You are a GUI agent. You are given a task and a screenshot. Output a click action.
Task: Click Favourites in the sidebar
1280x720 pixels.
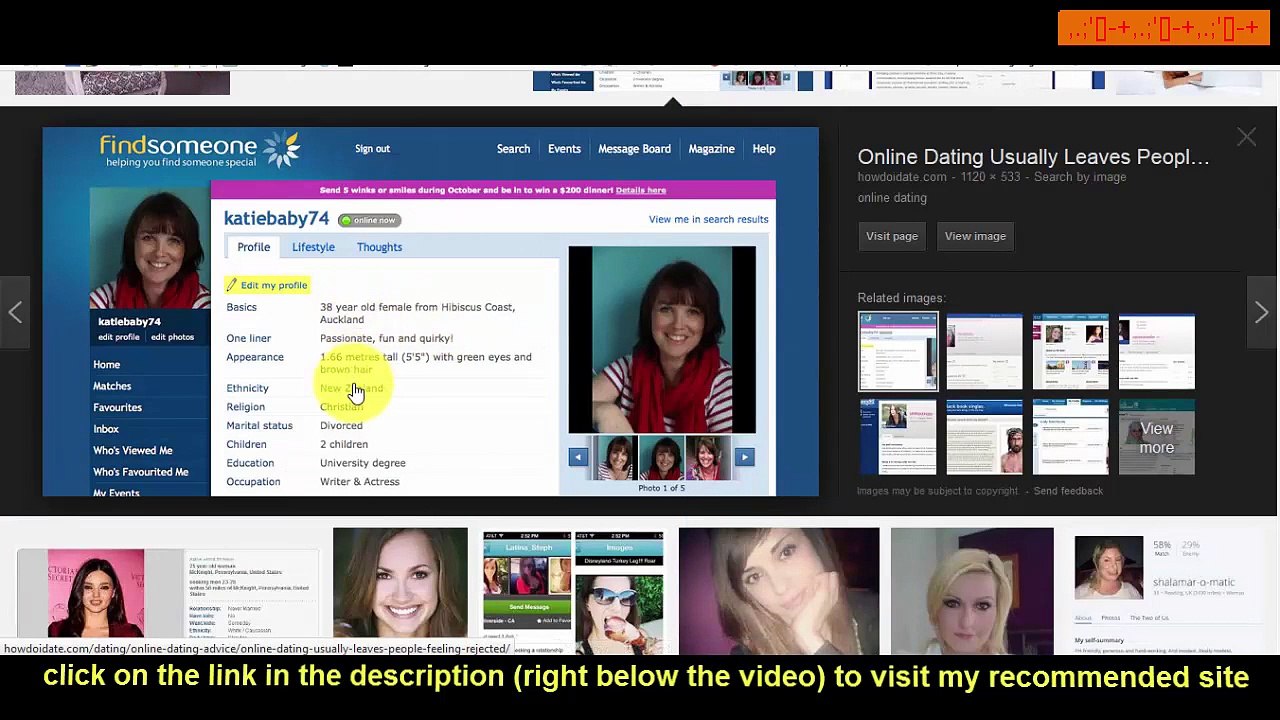117,408
